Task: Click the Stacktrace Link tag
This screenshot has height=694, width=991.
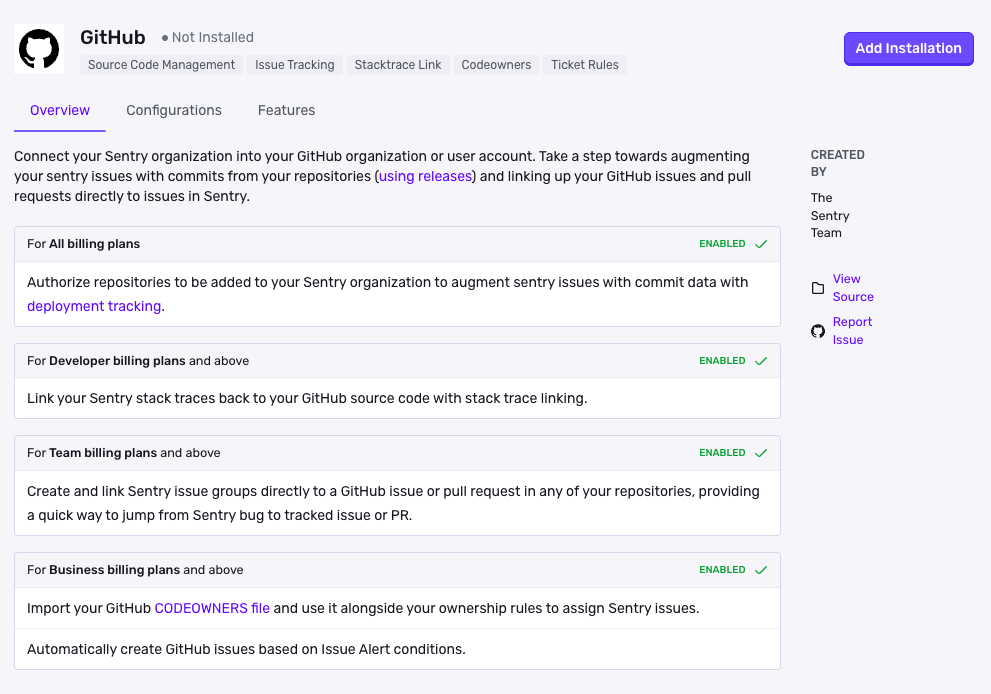Action: pos(398,65)
